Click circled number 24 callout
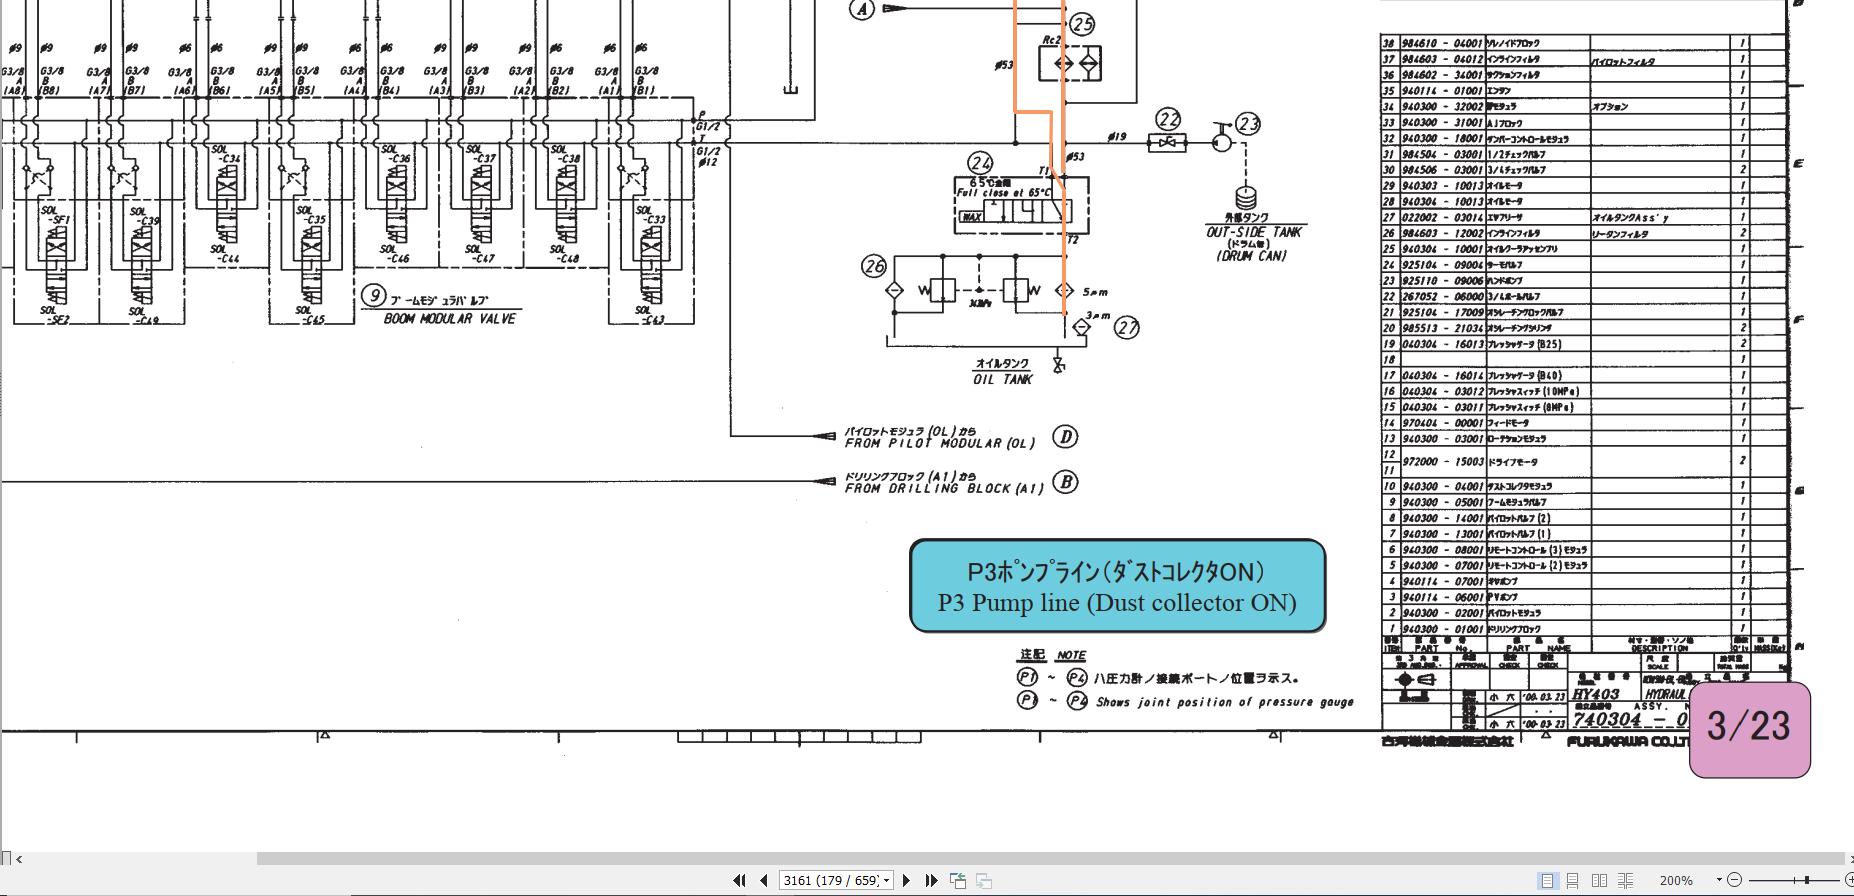This screenshot has width=1854, height=896. pos(980,163)
